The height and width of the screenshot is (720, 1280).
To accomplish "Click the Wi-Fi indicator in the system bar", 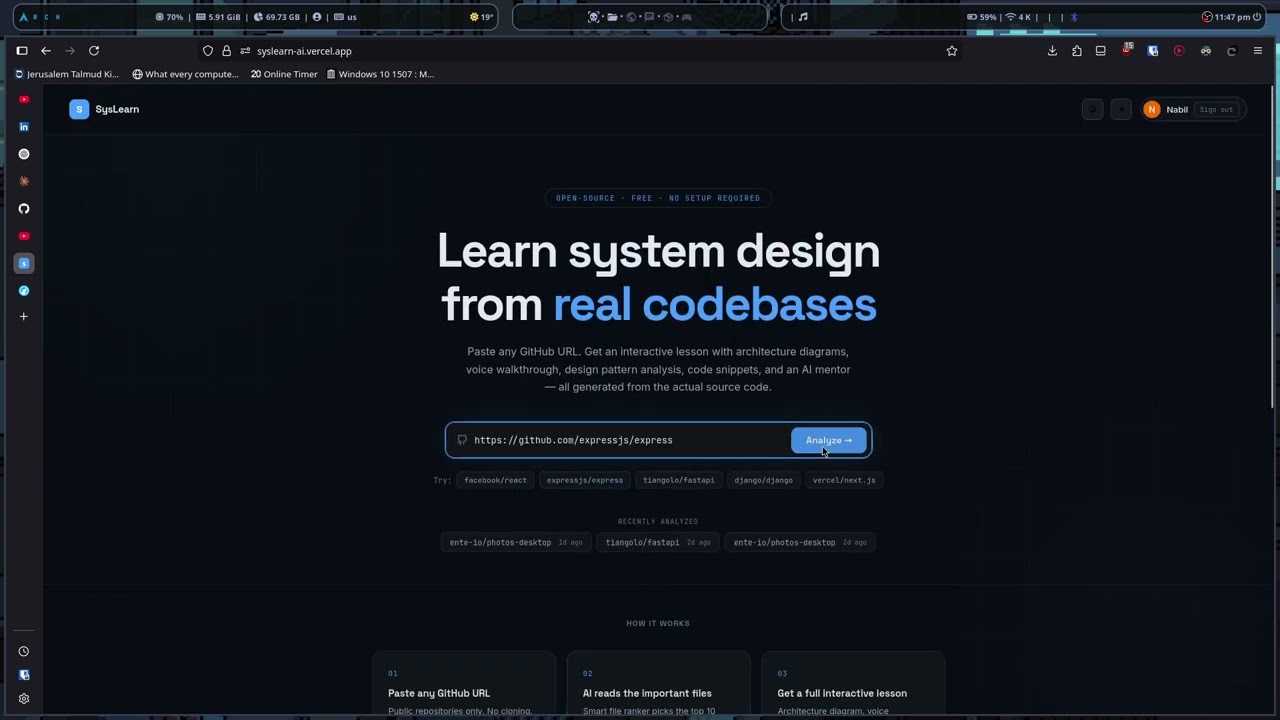I will [x=1017, y=17].
